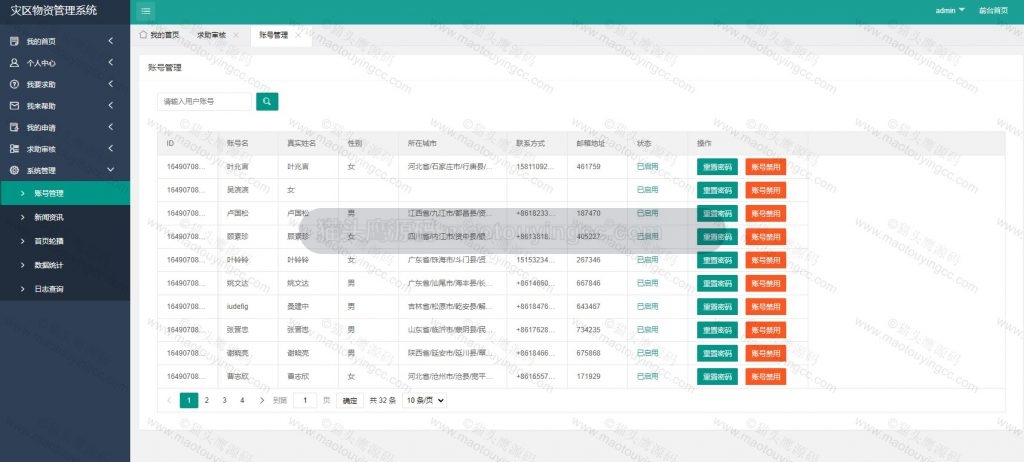1024x462 pixels.
Task: Expand the 我来帮助 sidebar chevron
Action: point(111,106)
